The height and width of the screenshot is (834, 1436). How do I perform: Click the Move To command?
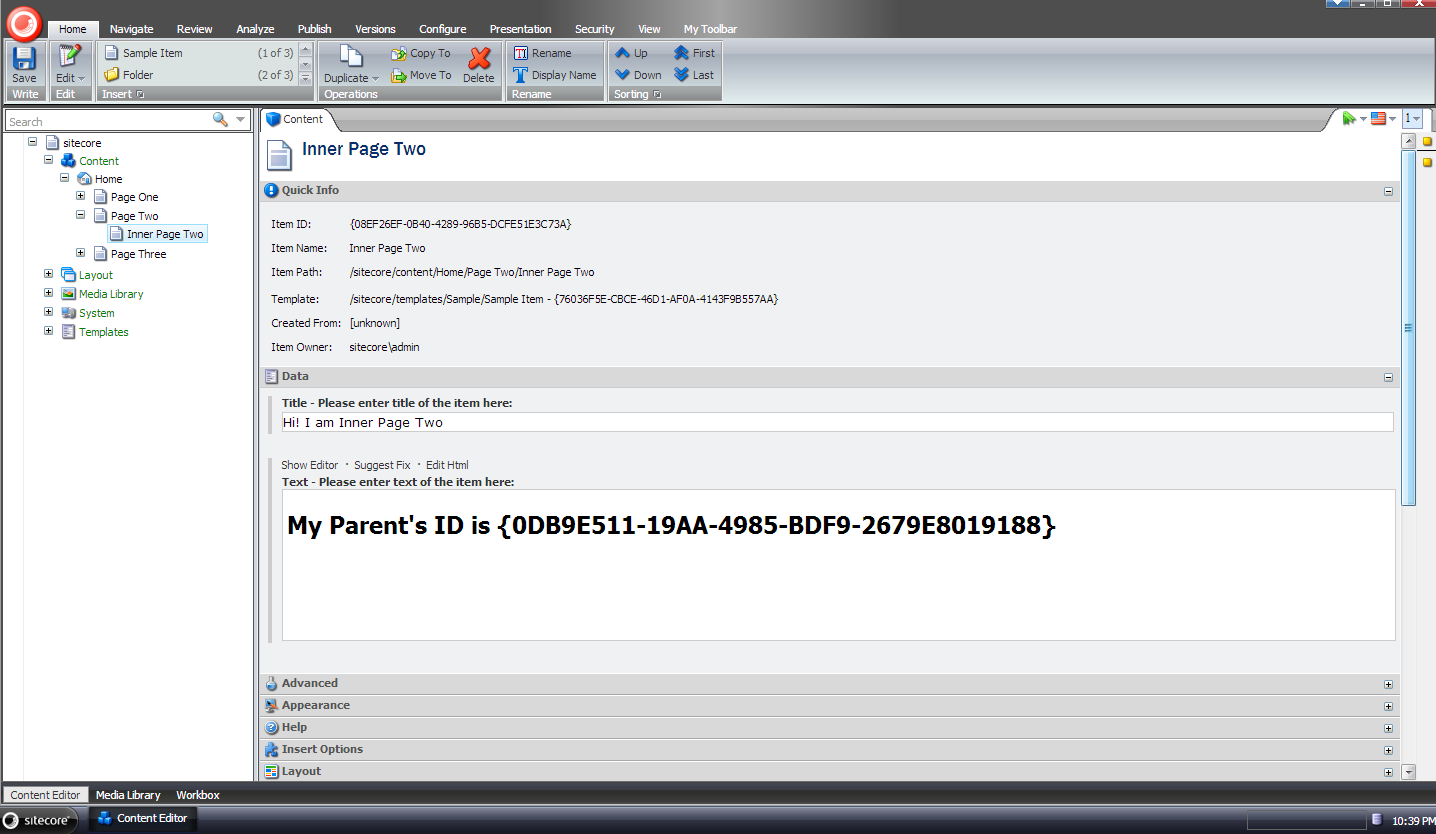click(x=421, y=75)
